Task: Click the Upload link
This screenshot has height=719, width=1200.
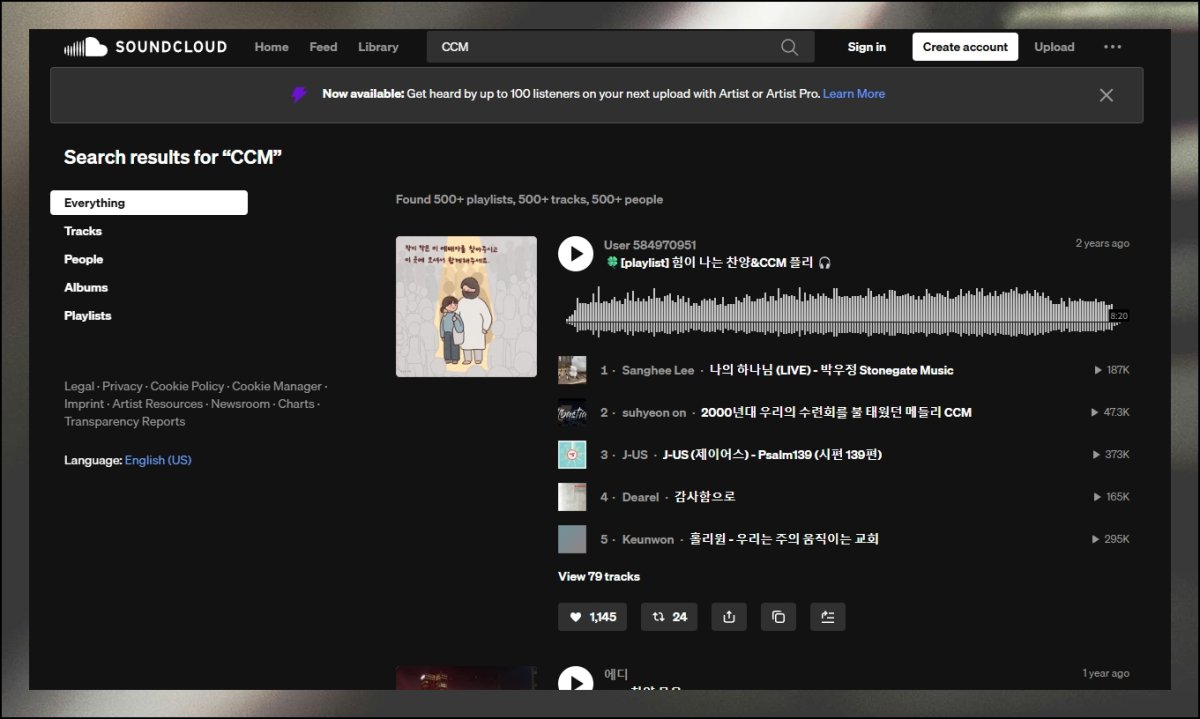Action: [x=1054, y=47]
